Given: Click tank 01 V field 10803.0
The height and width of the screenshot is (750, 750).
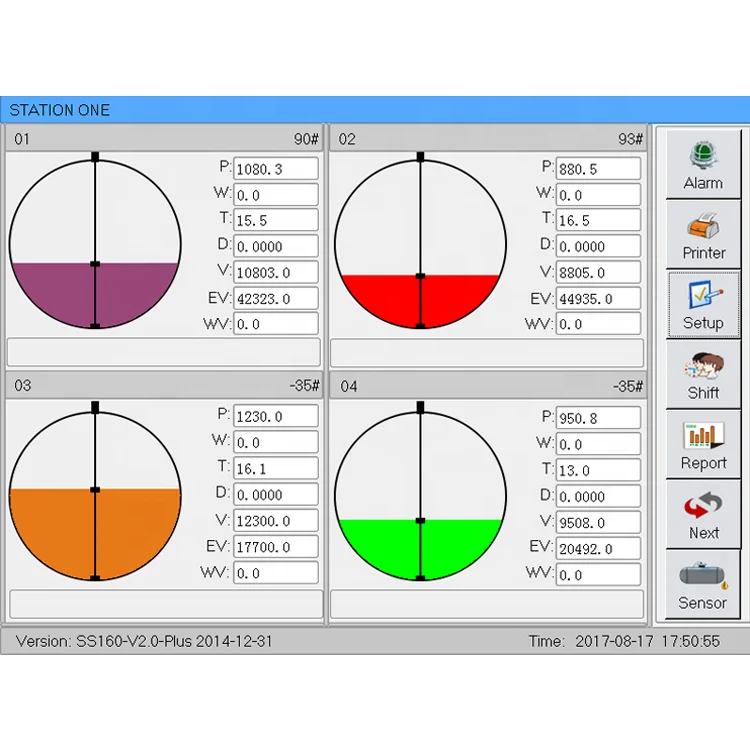Looking at the screenshot, I should 276,273.
